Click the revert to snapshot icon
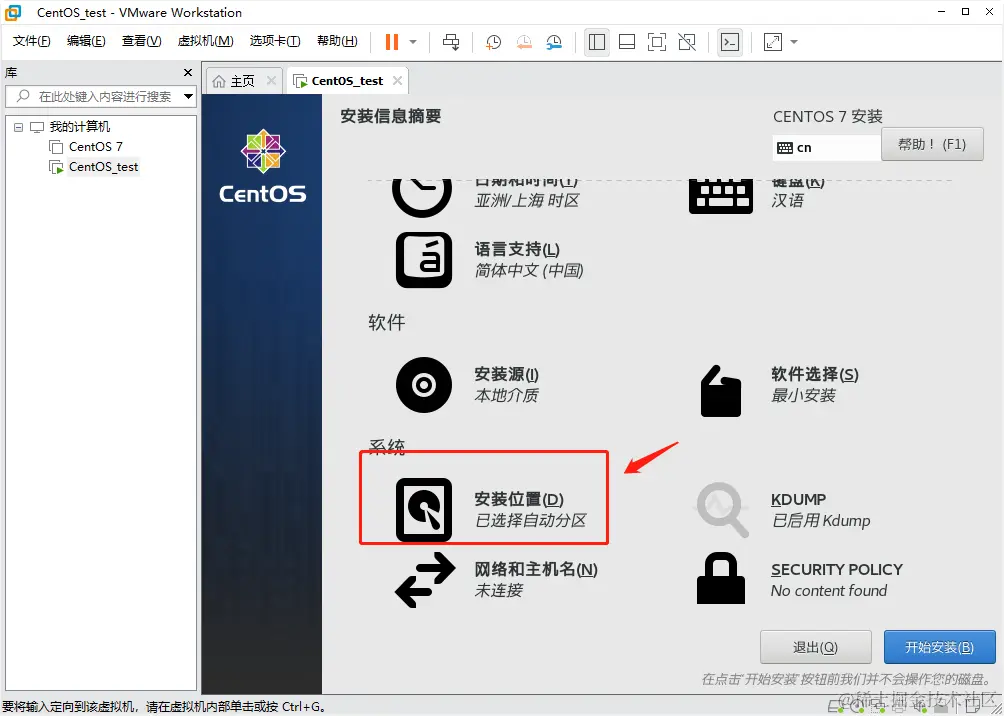Image resolution: width=1004 pixels, height=716 pixels. tap(524, 42)
